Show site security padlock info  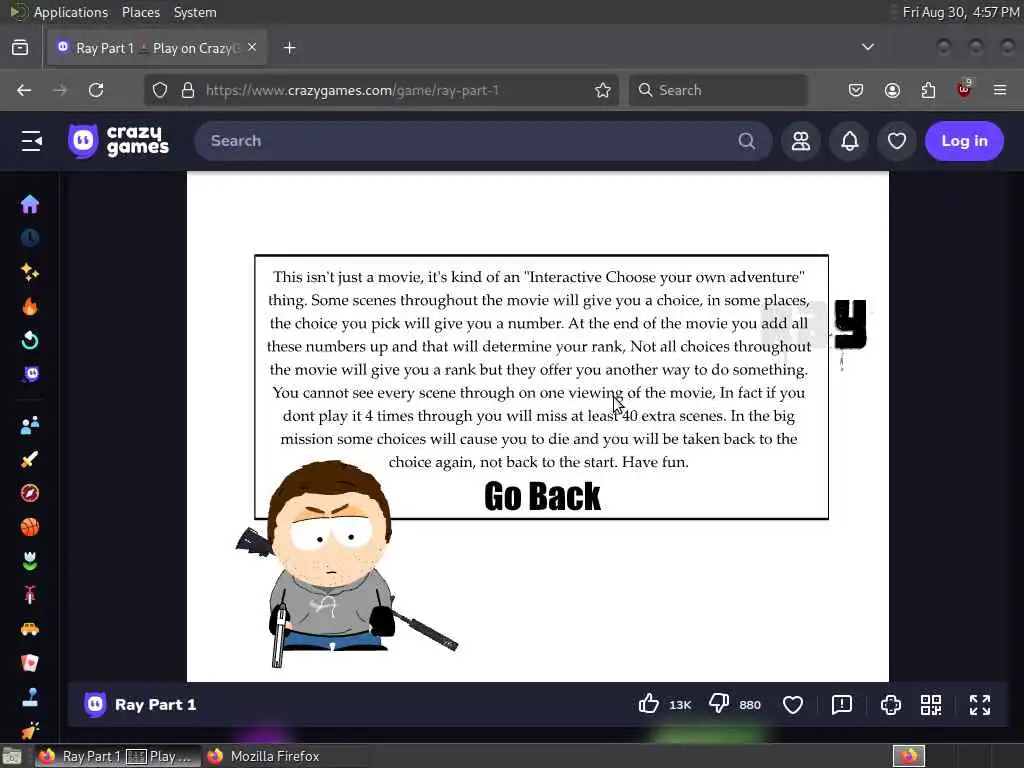[188, 90]
